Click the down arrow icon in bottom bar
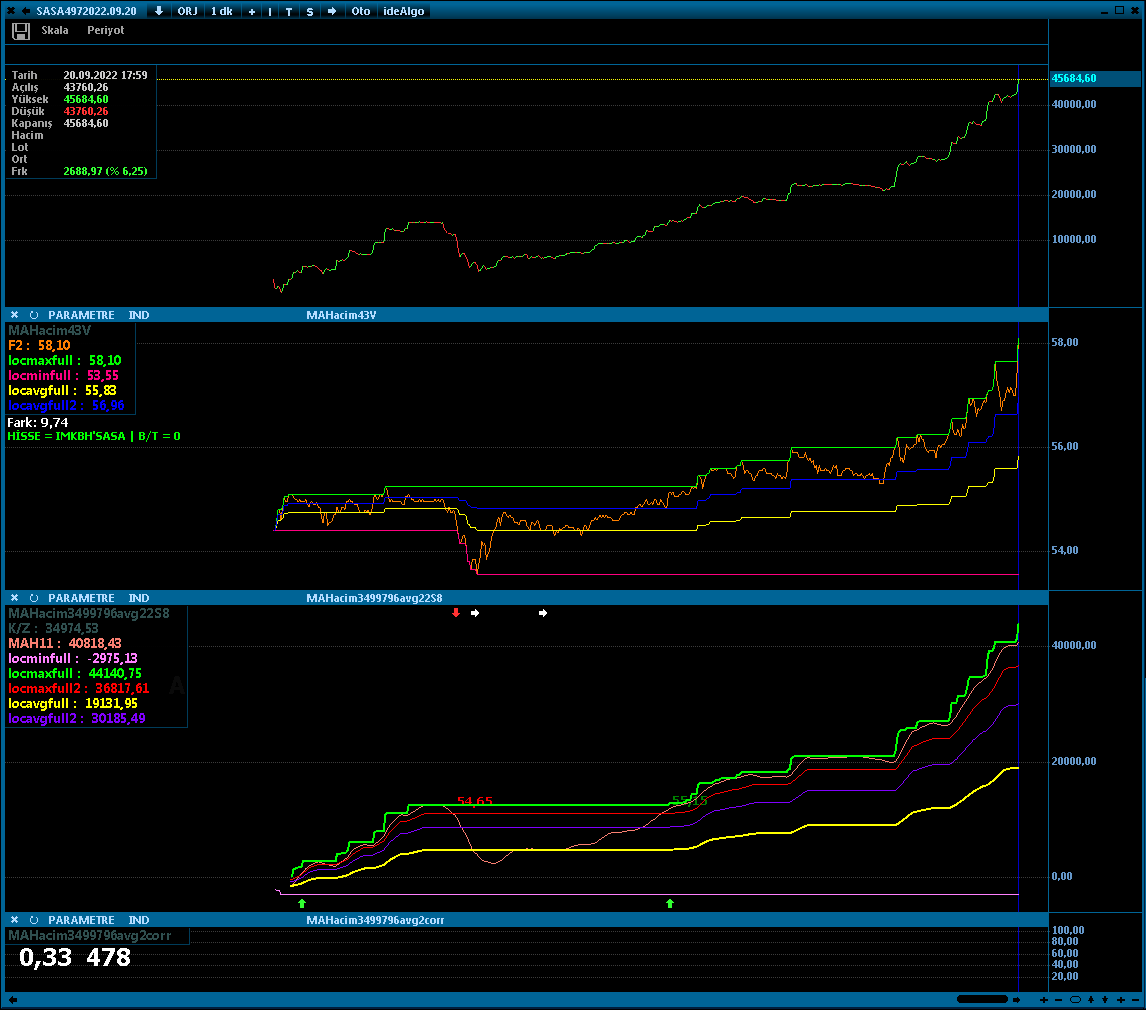Image resolution: width=1146 pixels, height=1010 pixels. point(1105,1000)
